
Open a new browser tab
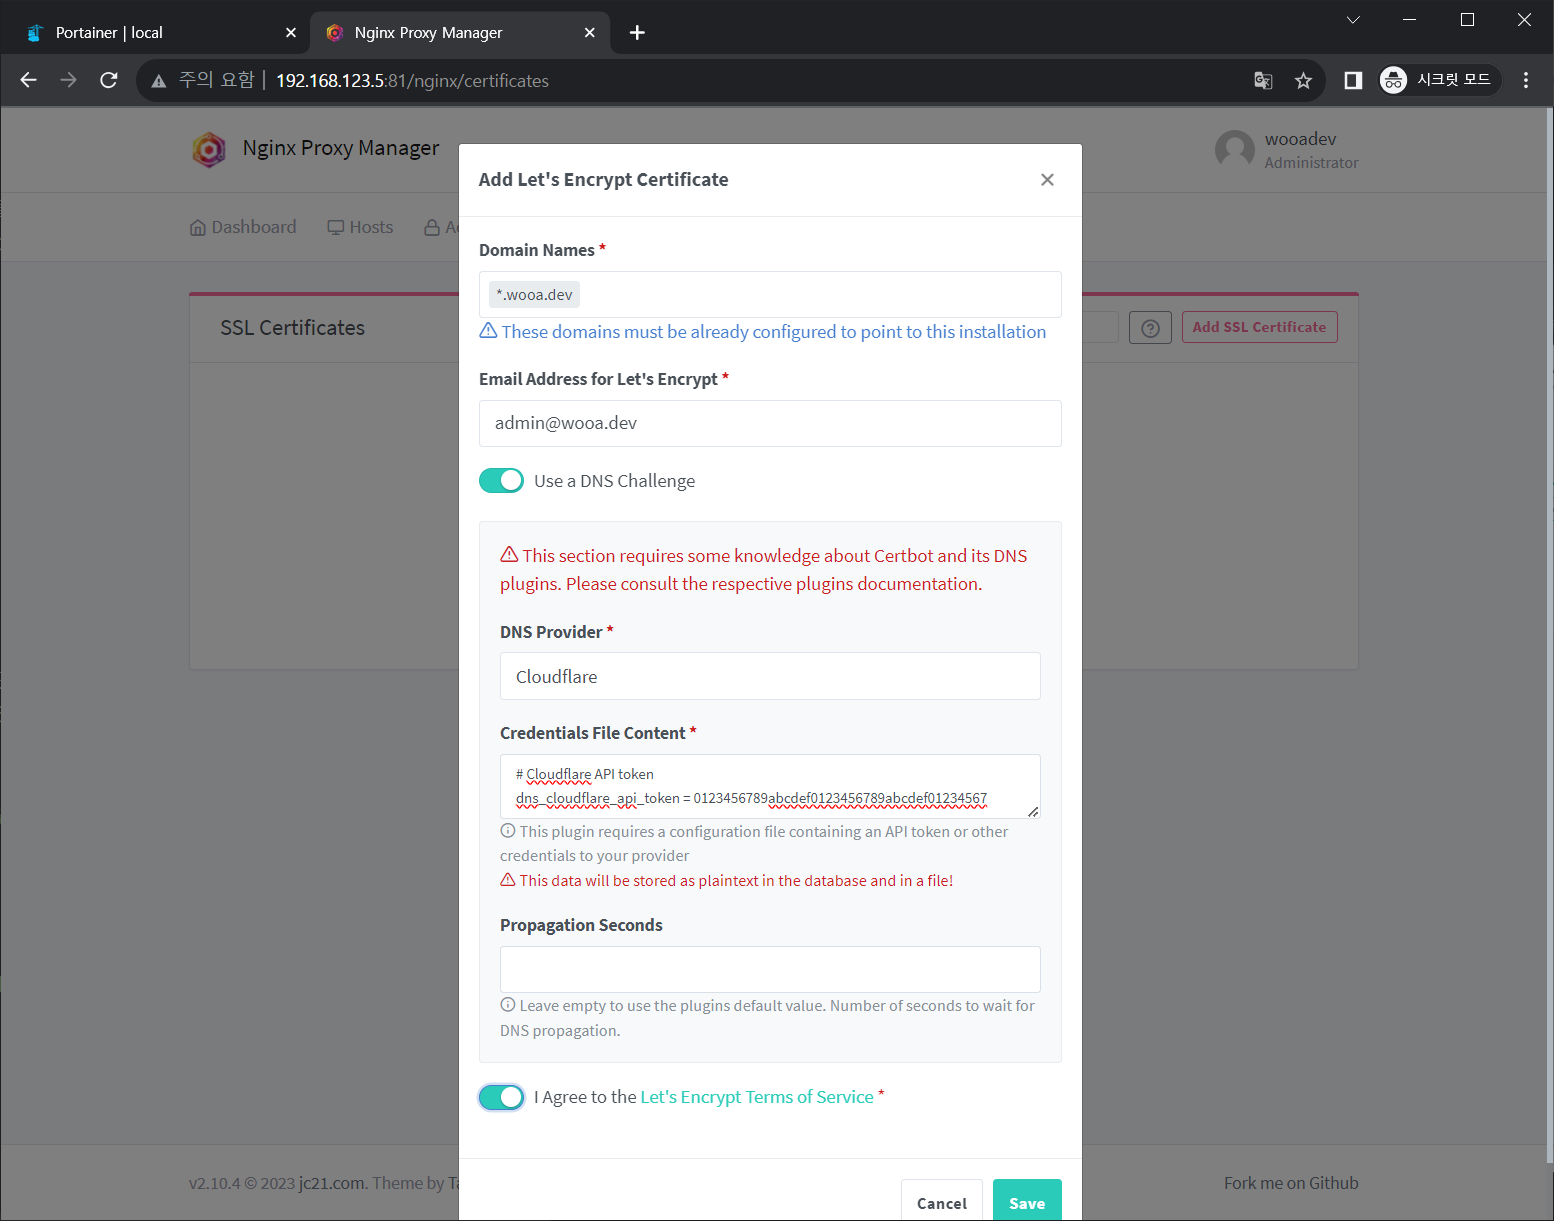click(637, 33)
